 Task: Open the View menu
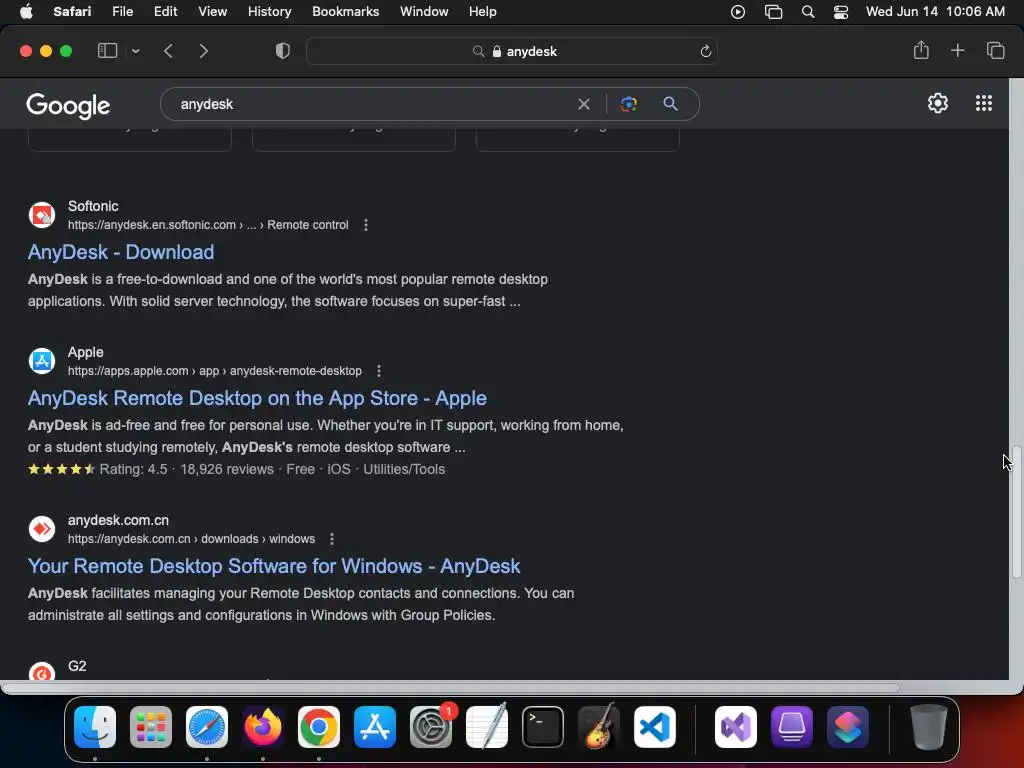(x=212, y=12)
